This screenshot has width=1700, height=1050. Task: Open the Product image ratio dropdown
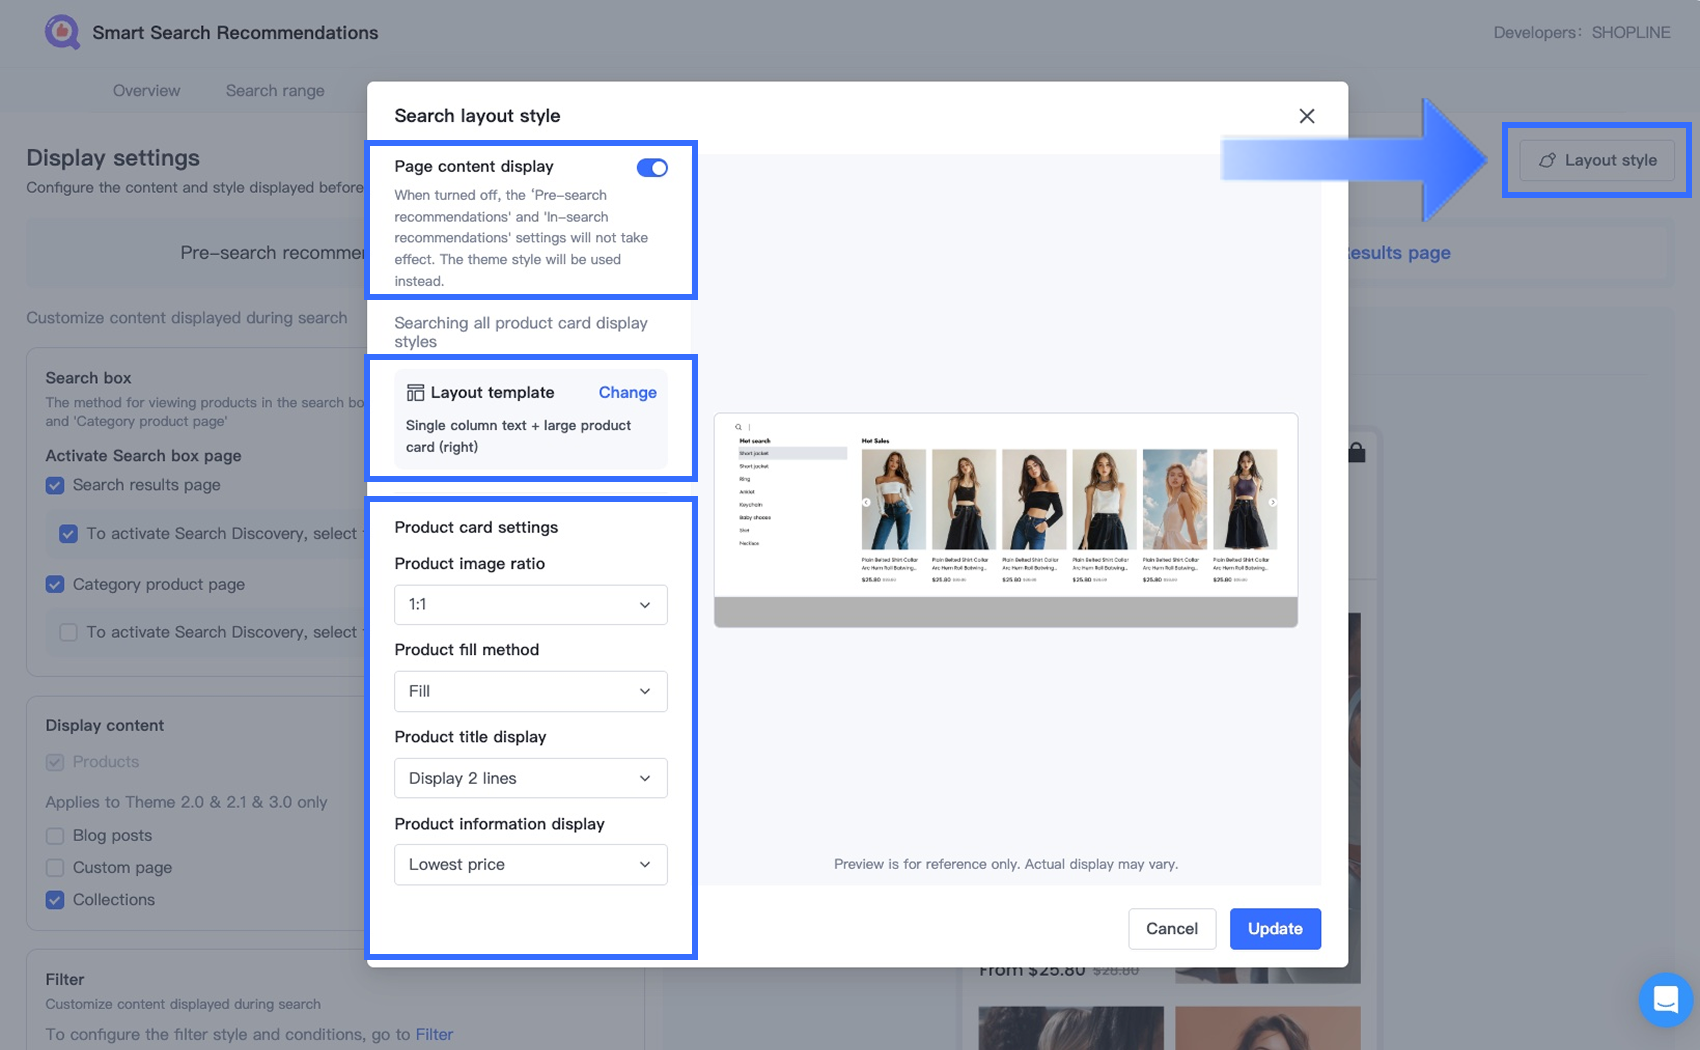click(x=530, y=604)
